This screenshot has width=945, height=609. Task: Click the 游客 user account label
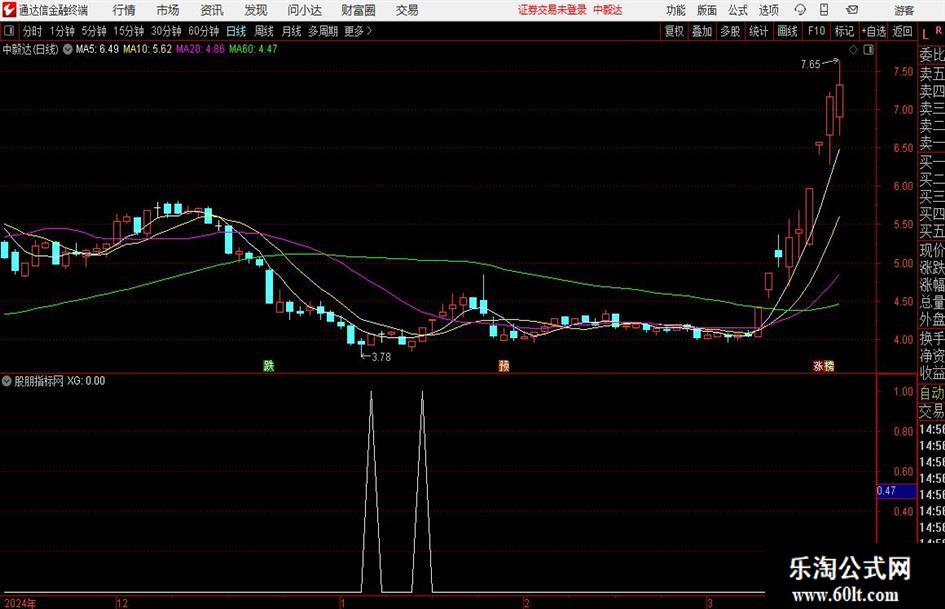click(904, 10)
